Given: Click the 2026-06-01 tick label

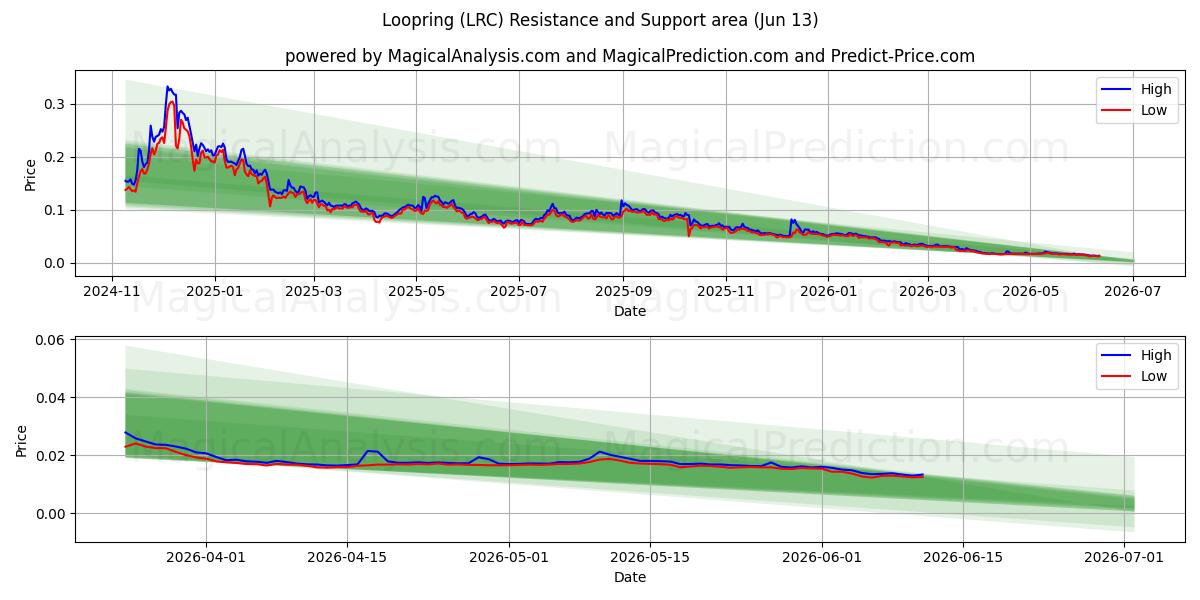Looking at the screenshot, I should pyautogui.click(x=822, y=557).
